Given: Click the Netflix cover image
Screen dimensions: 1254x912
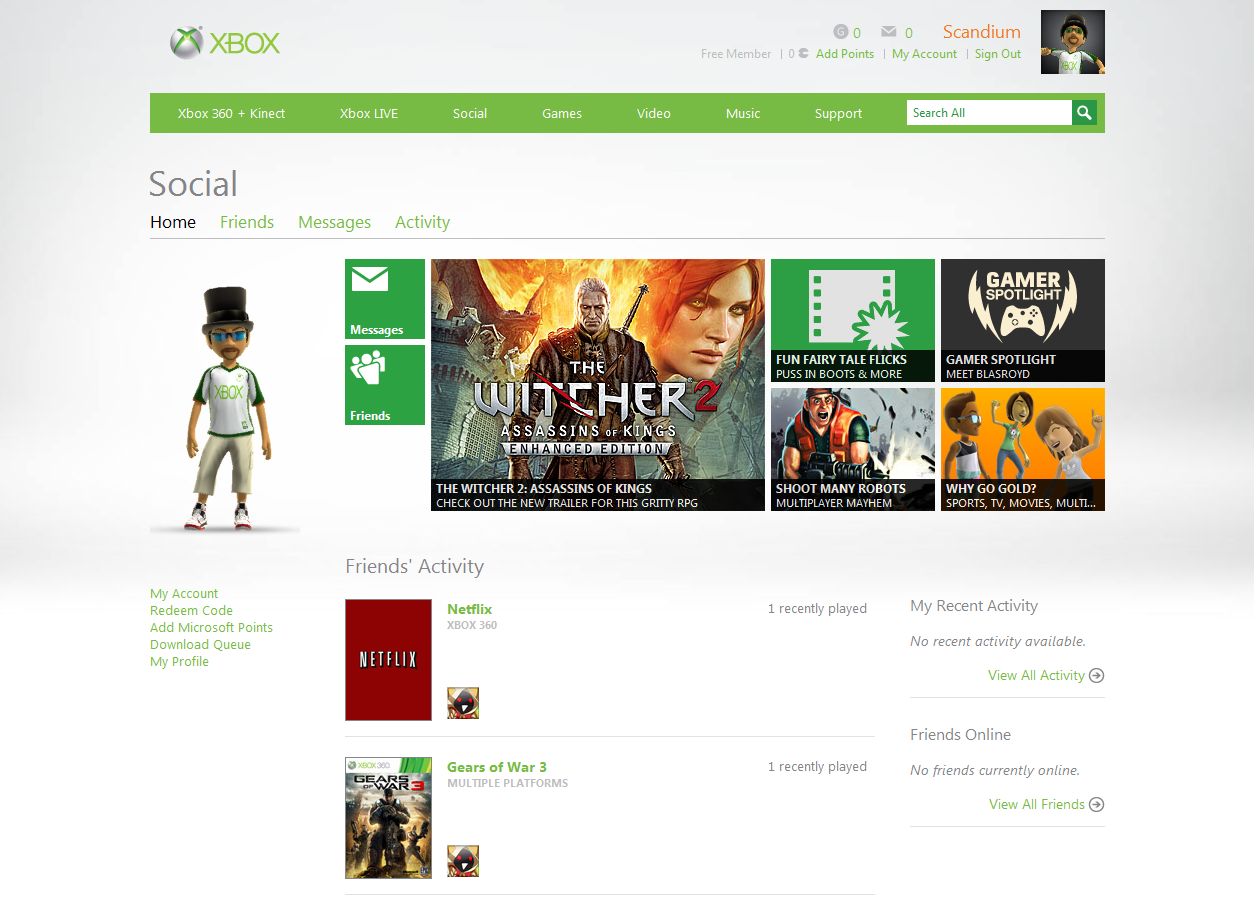Looking at the screenshot, I should point(388,660).
